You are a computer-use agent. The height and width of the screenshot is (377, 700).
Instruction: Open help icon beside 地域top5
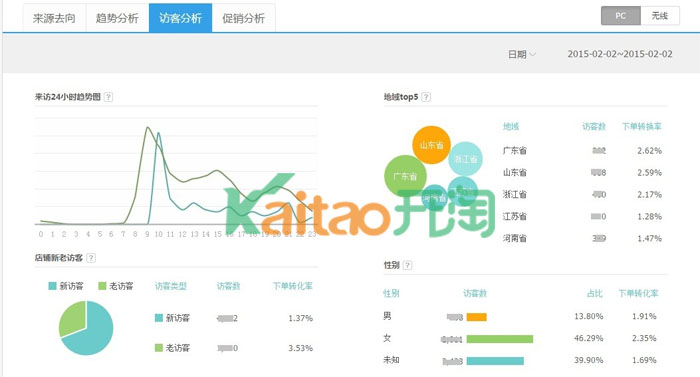[426, 97]
